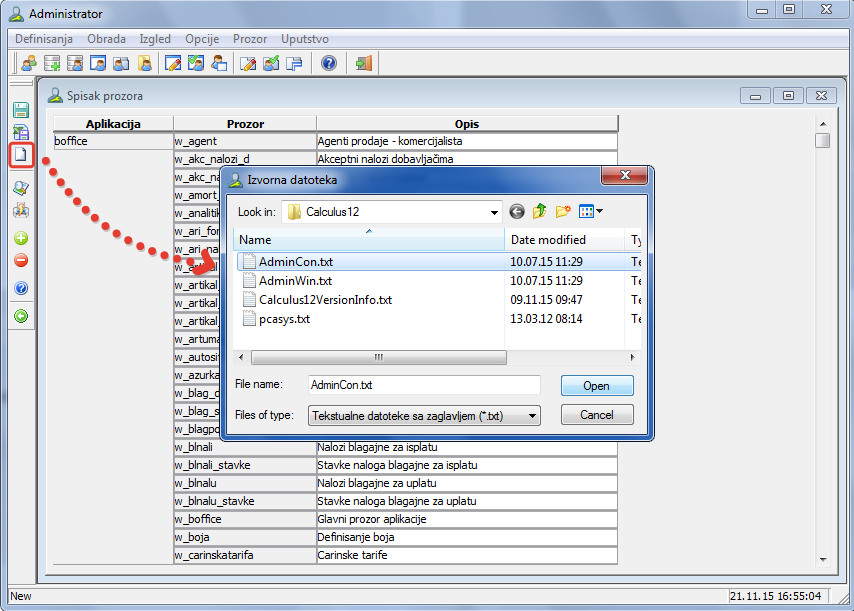Click the File name input field
Image resolution: width=854 pixels, height=611 pixels.
click(x=424, y=385)
